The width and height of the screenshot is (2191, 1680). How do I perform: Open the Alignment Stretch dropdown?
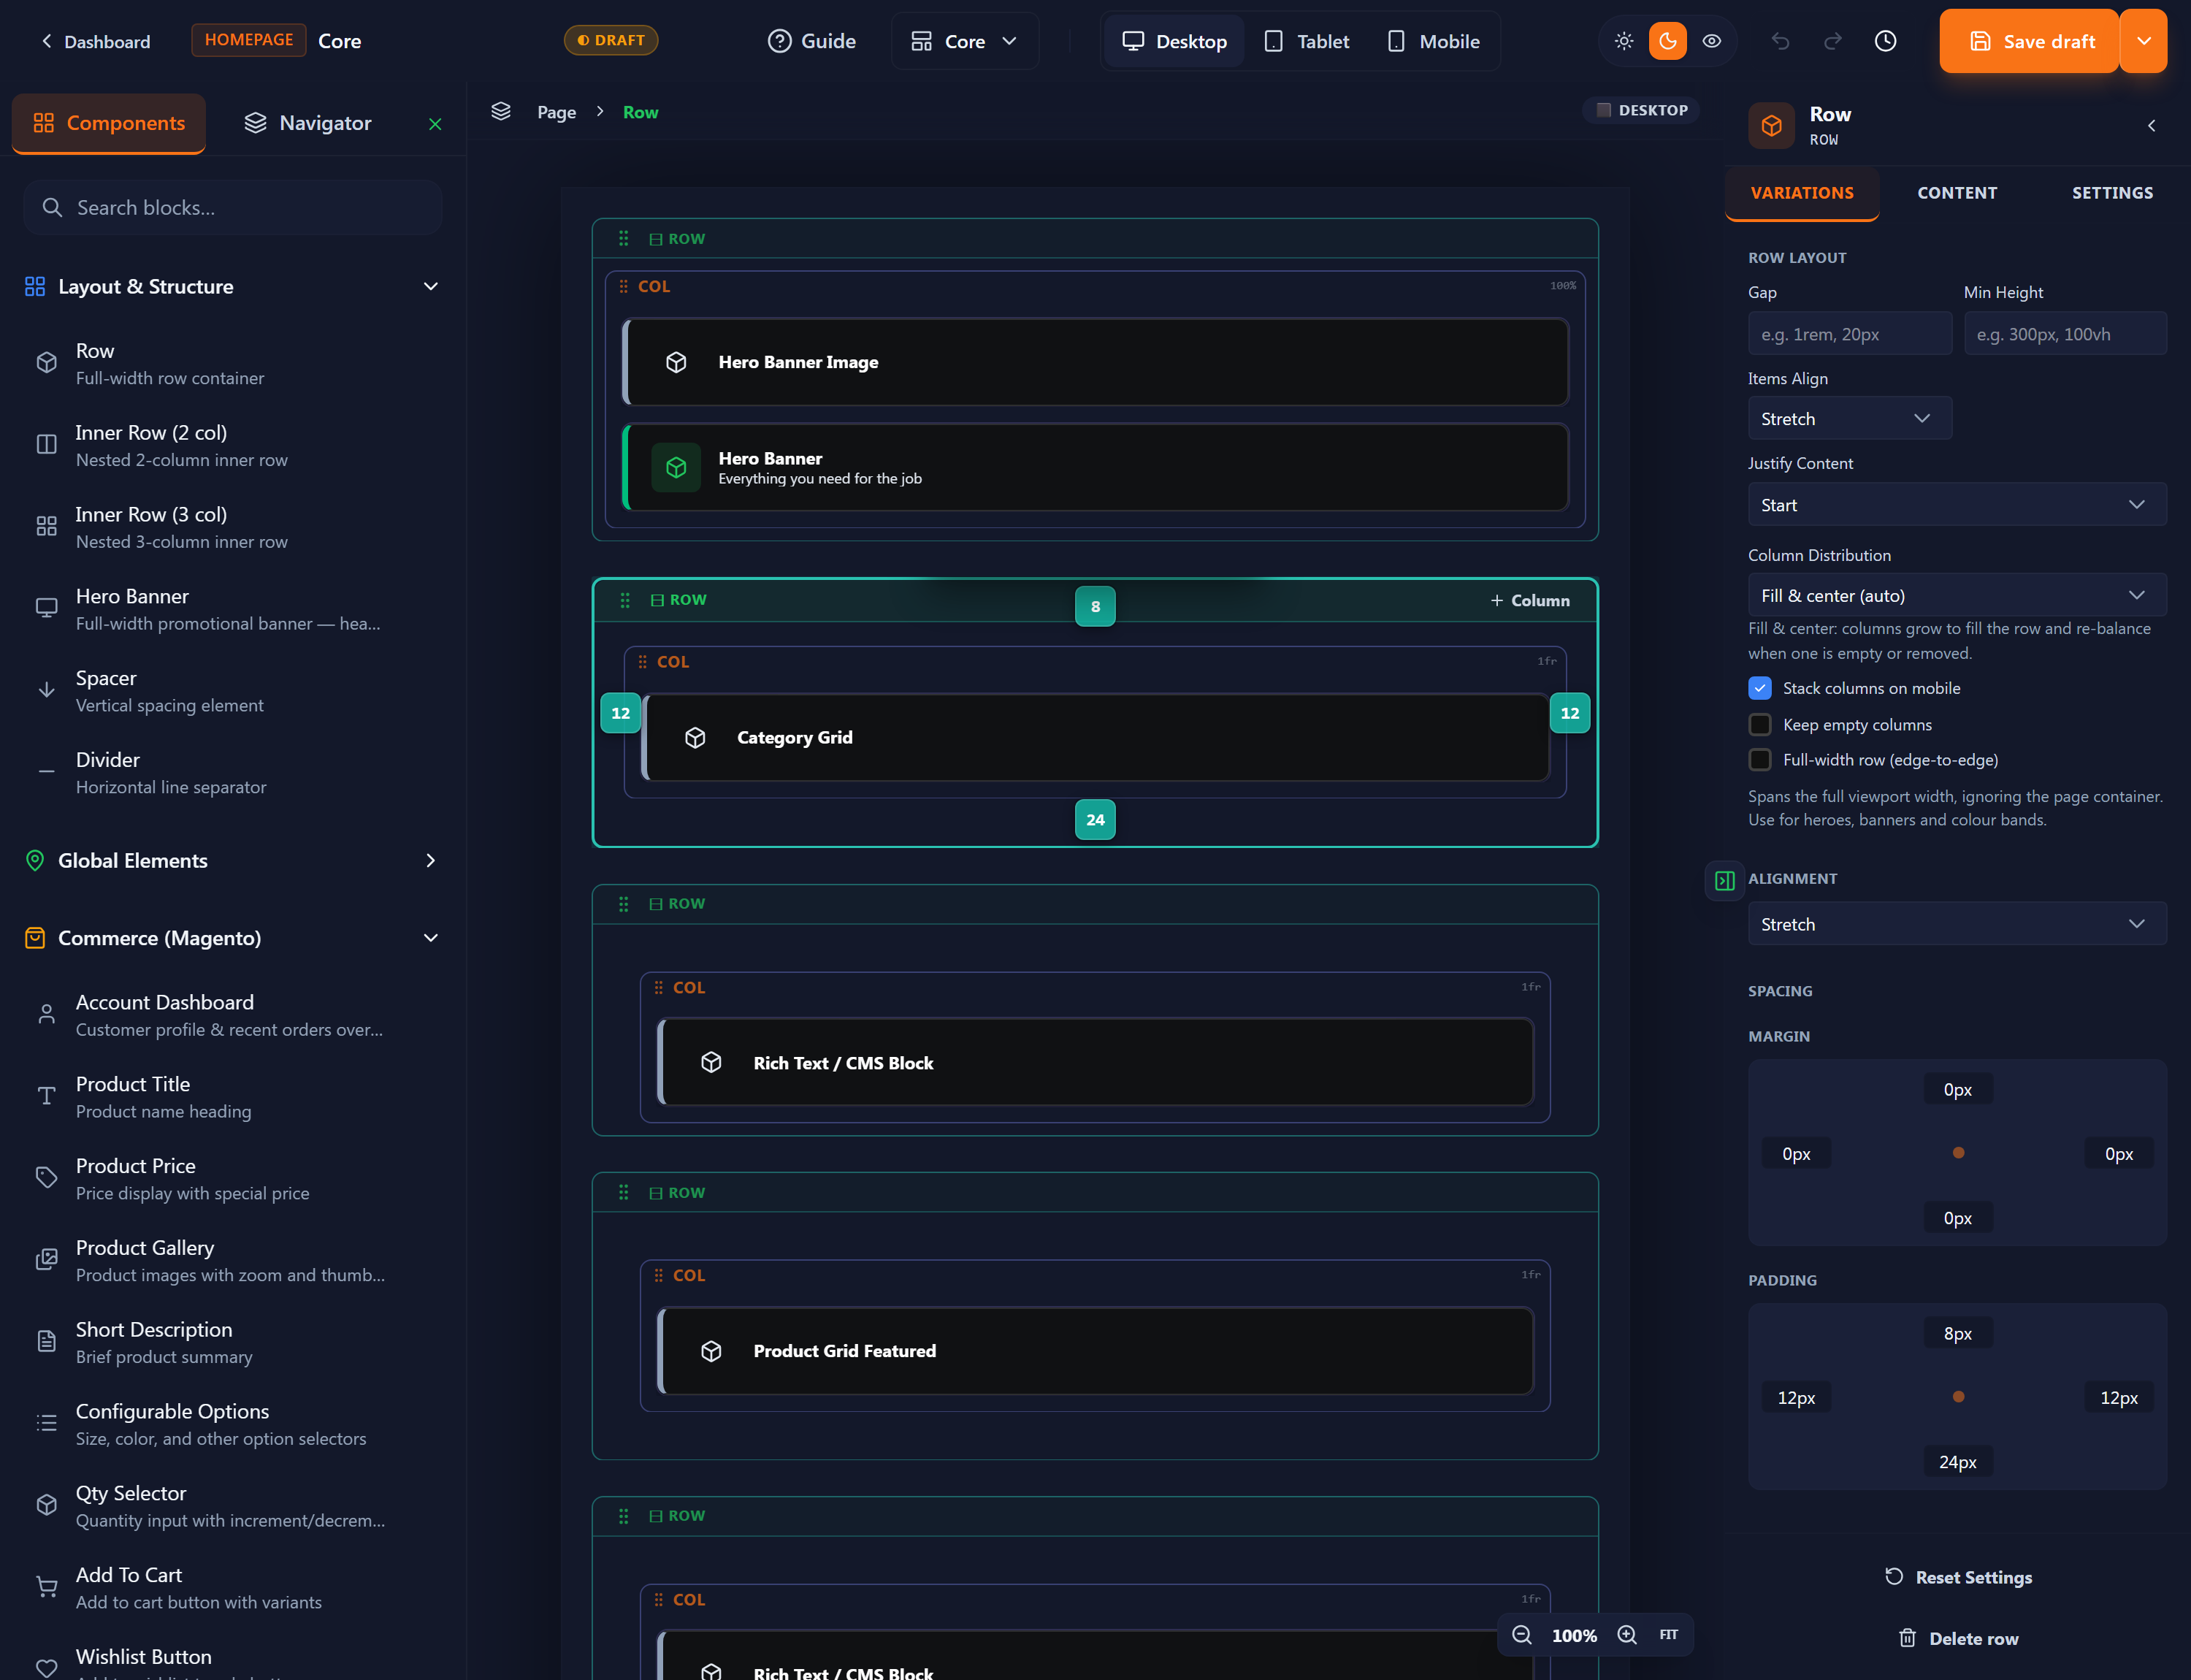(x=1957, y=924)
